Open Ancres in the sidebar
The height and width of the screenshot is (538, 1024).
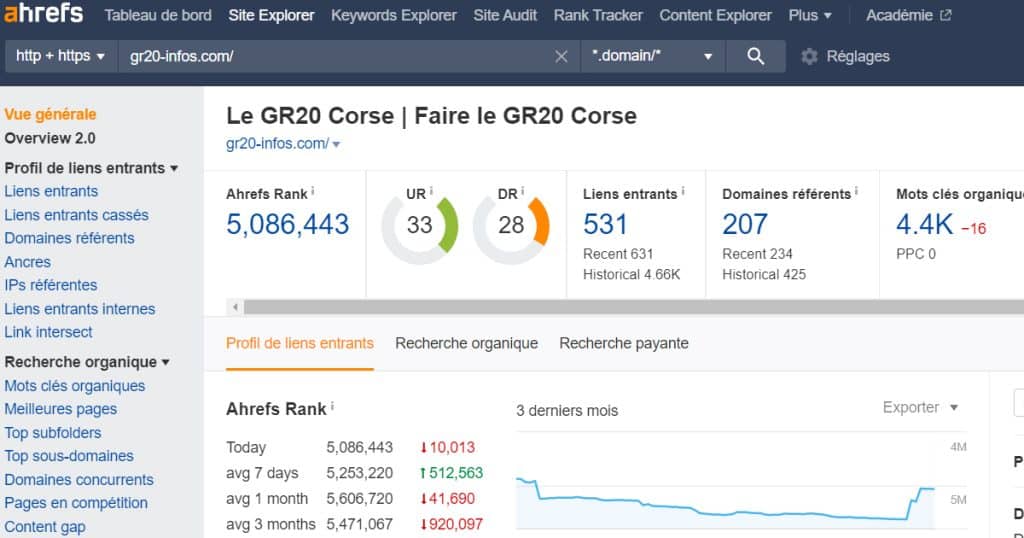pyautogui.click(x=27, y=262)
